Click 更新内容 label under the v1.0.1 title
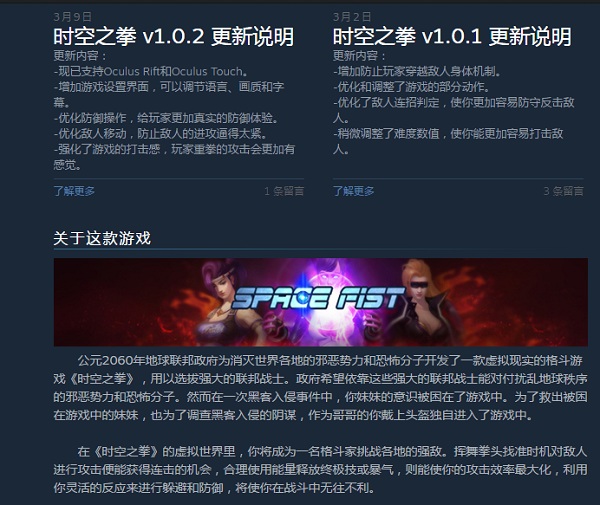 point(359,56)
